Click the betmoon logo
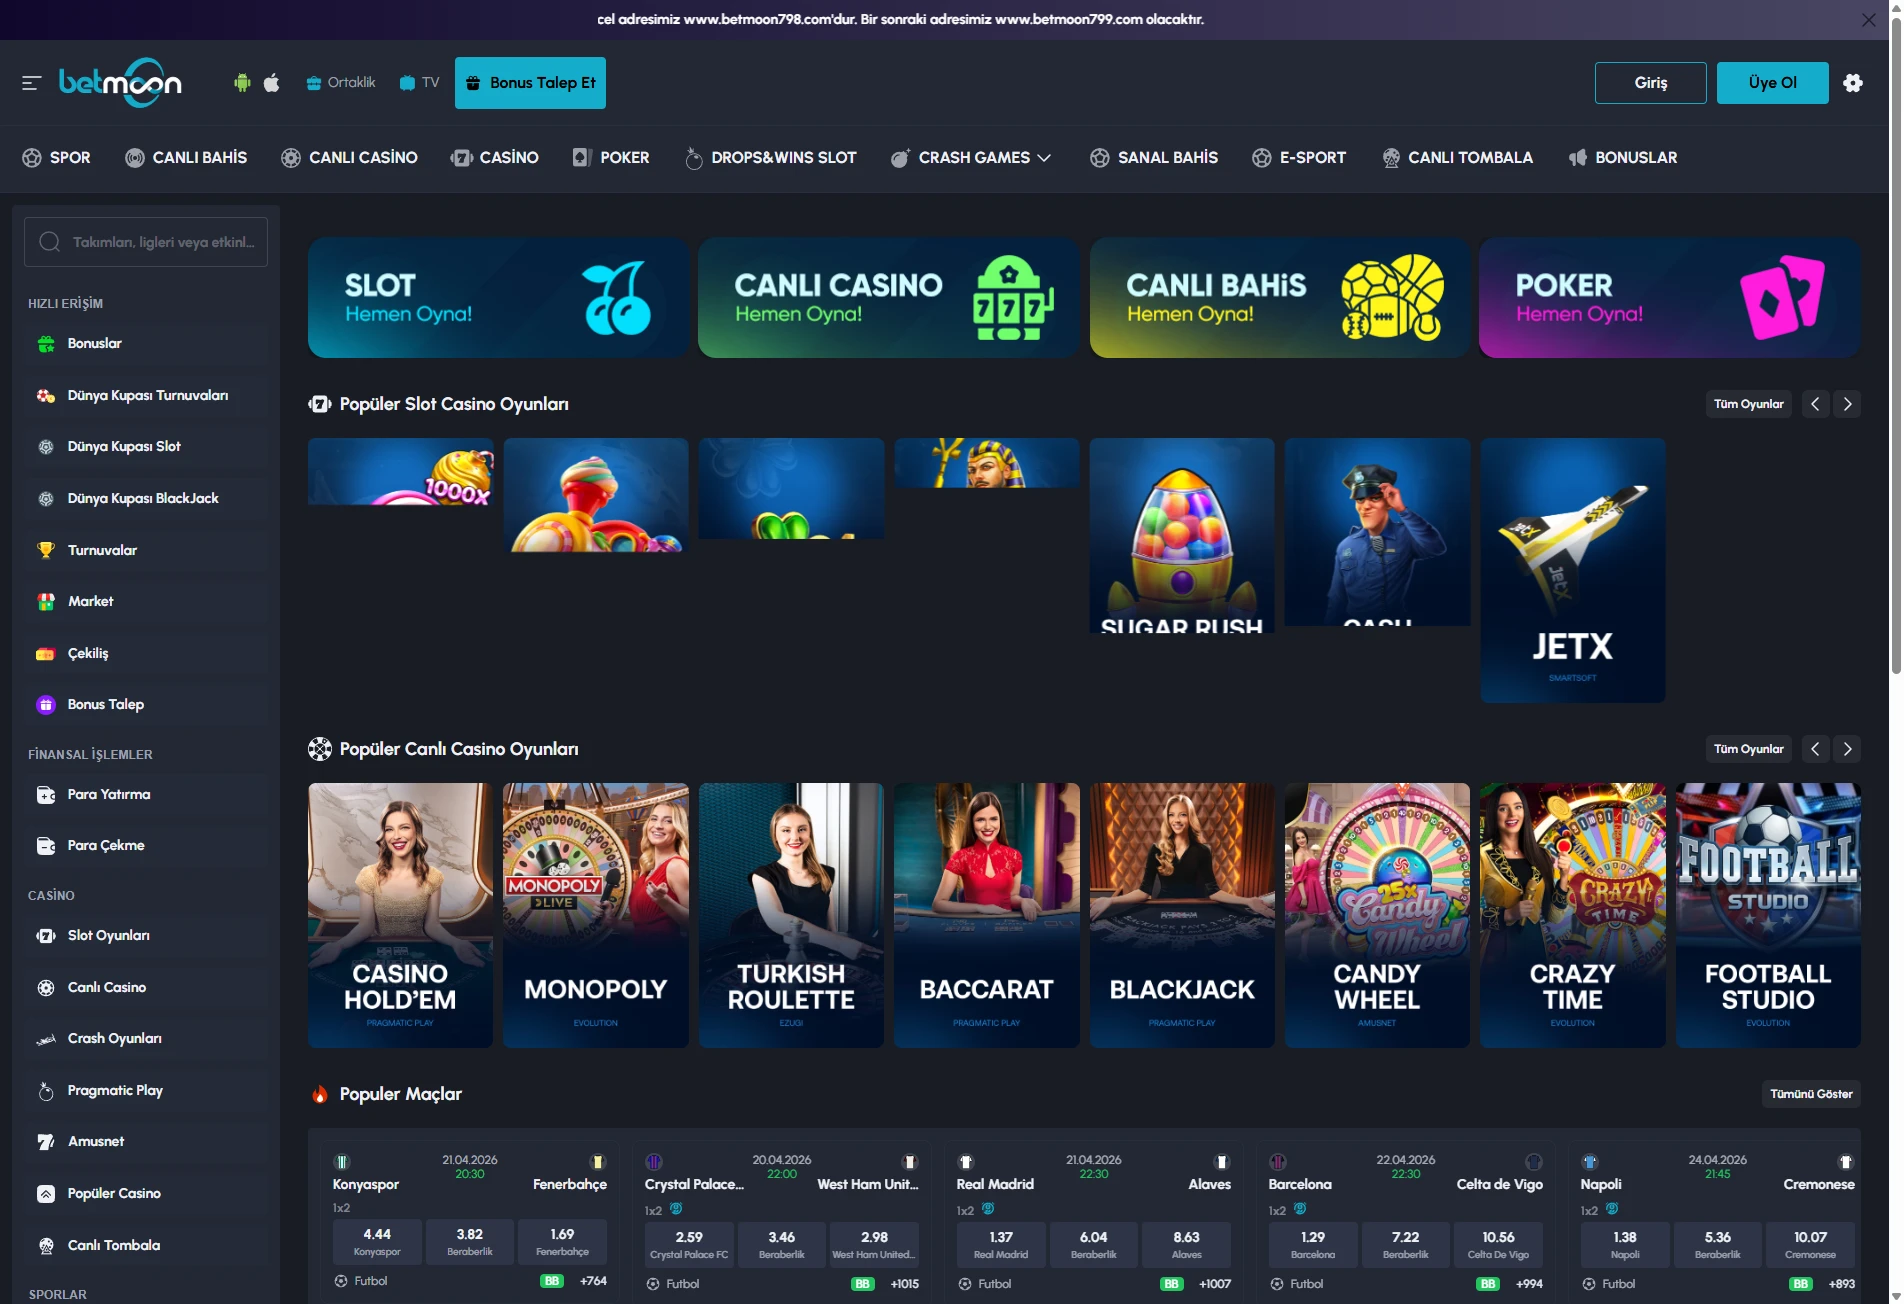 [120, 83]
